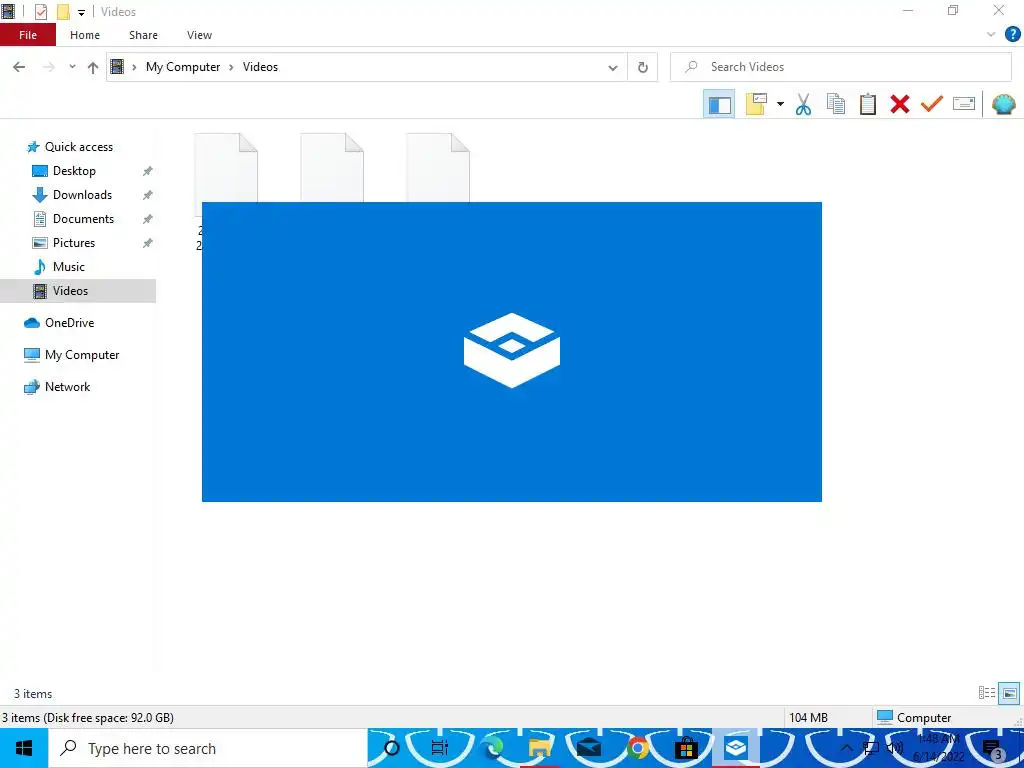
Task: Click the Properties card icon
Action: [964, 104]
